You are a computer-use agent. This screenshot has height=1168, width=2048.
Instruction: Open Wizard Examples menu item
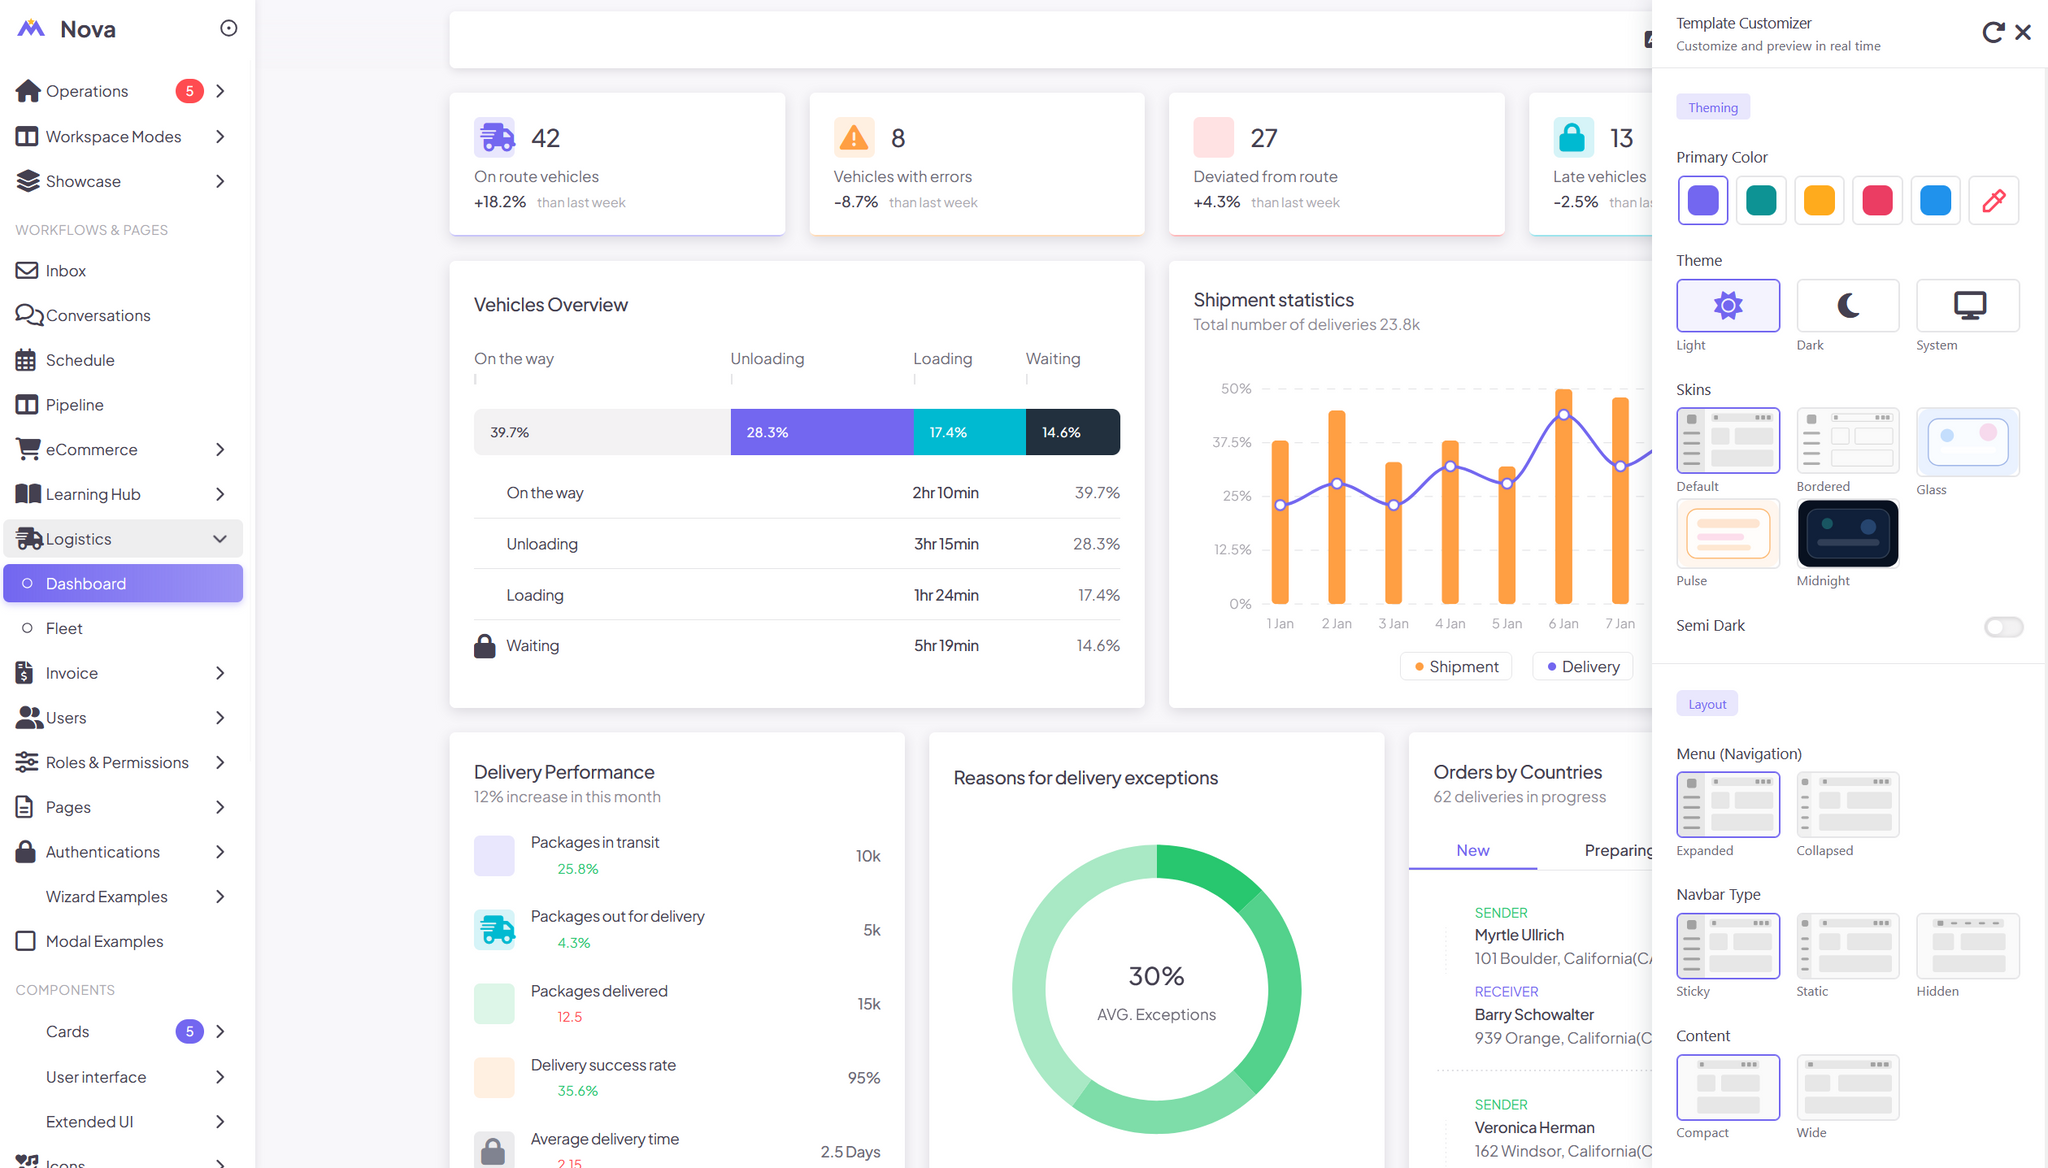pos(123,896)
